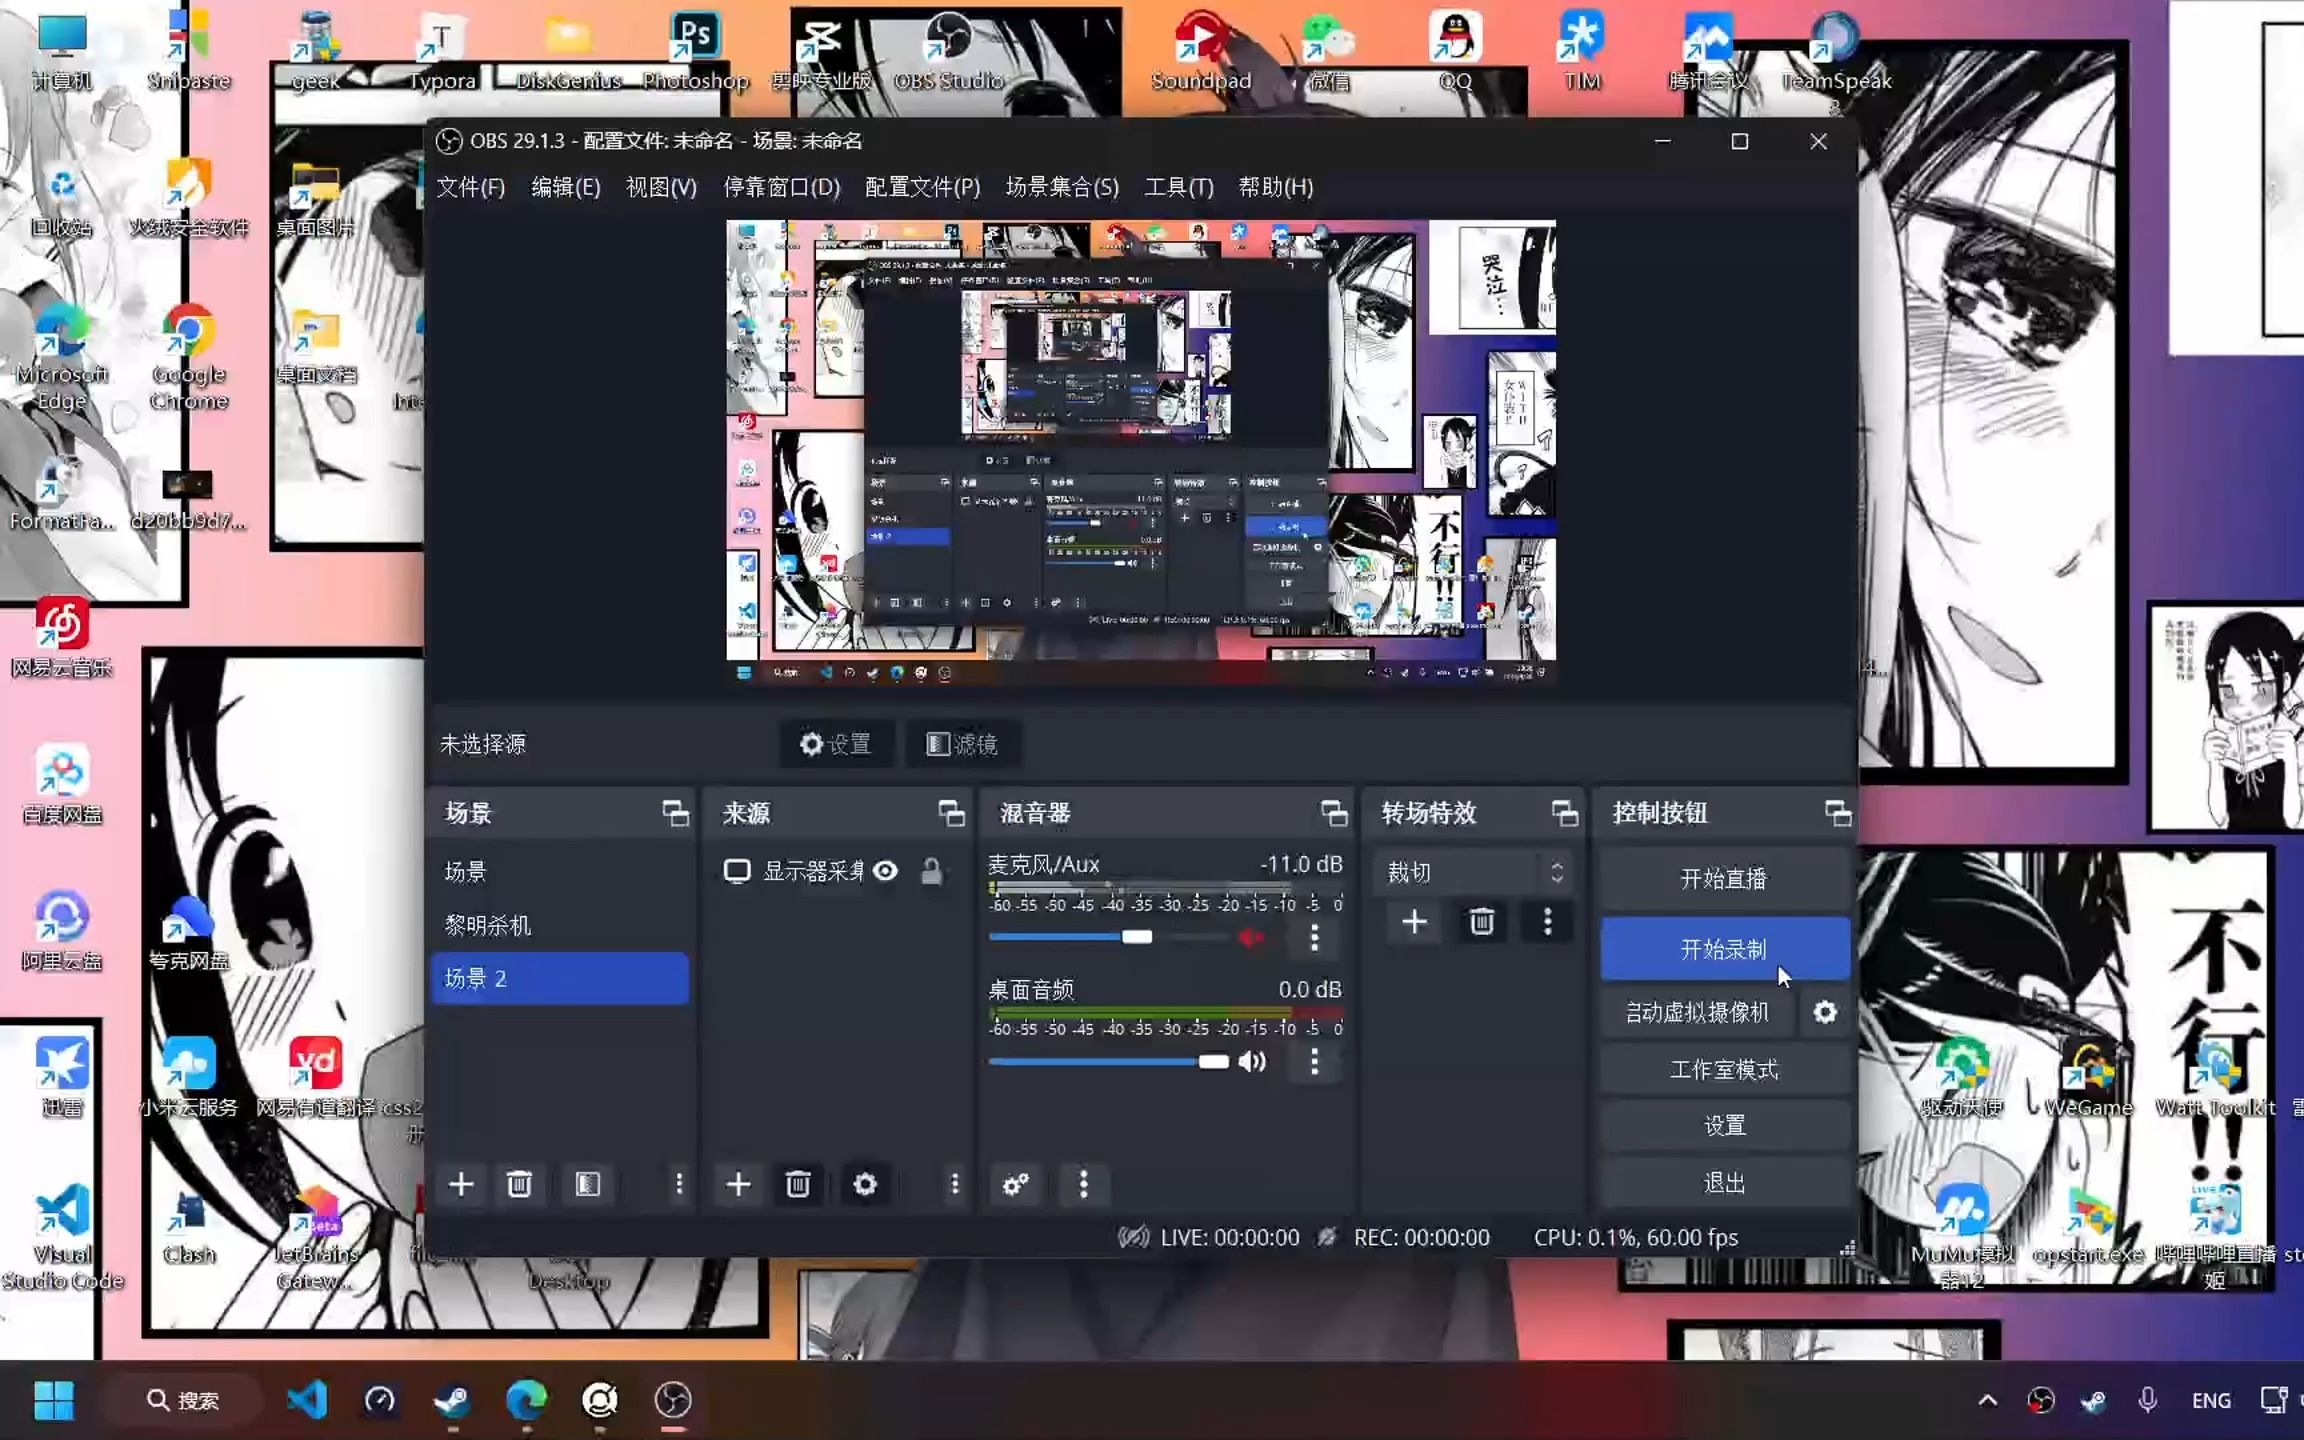Mute the Desktop Audio channel

pos(1252,1062)
